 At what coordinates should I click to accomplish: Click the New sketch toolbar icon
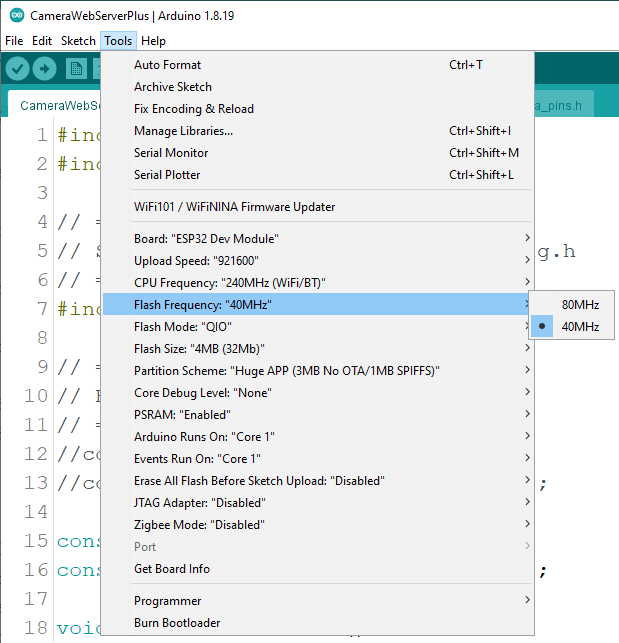point(76,68)
